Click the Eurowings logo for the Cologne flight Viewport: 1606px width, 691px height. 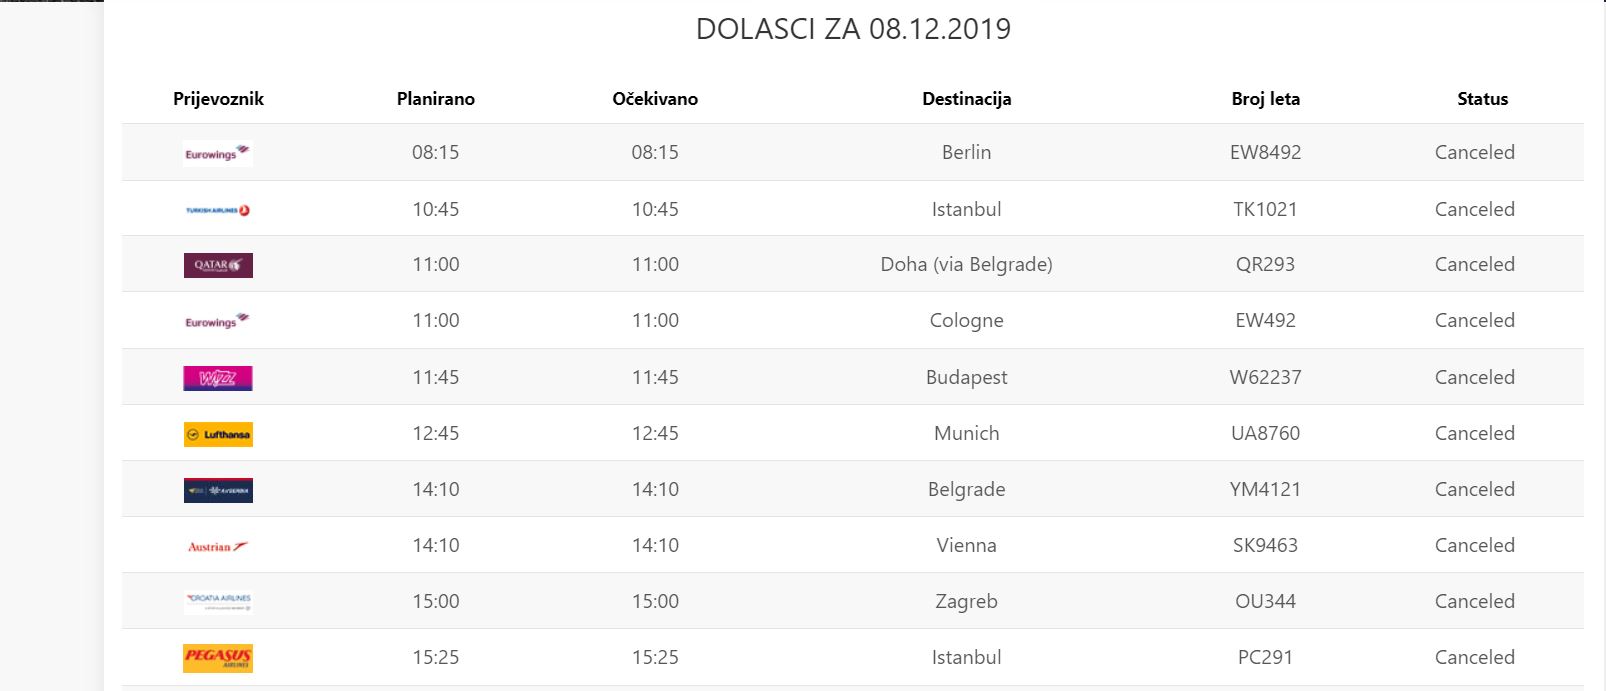pos(218,321)
